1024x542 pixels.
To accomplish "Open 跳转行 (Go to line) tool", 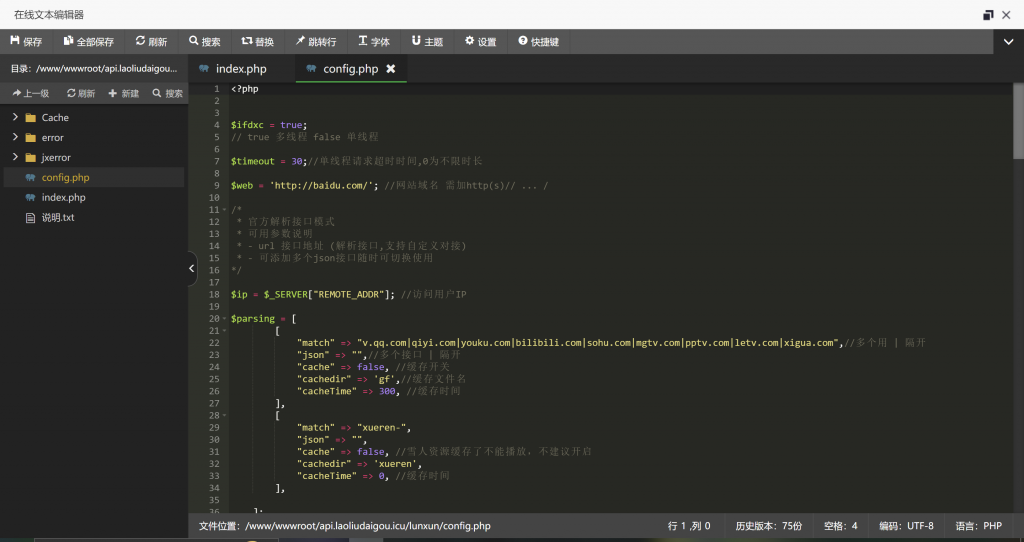I will coord(315,42).
